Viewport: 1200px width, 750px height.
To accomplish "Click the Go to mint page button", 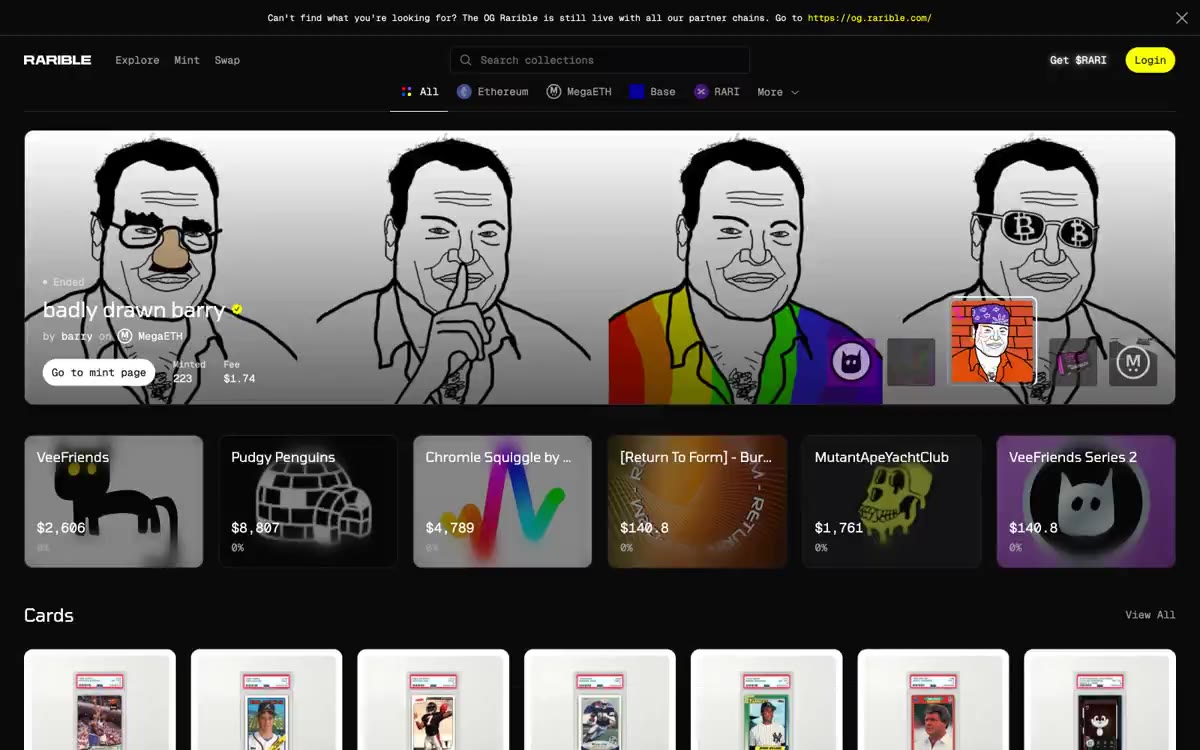I will [99, 372].
